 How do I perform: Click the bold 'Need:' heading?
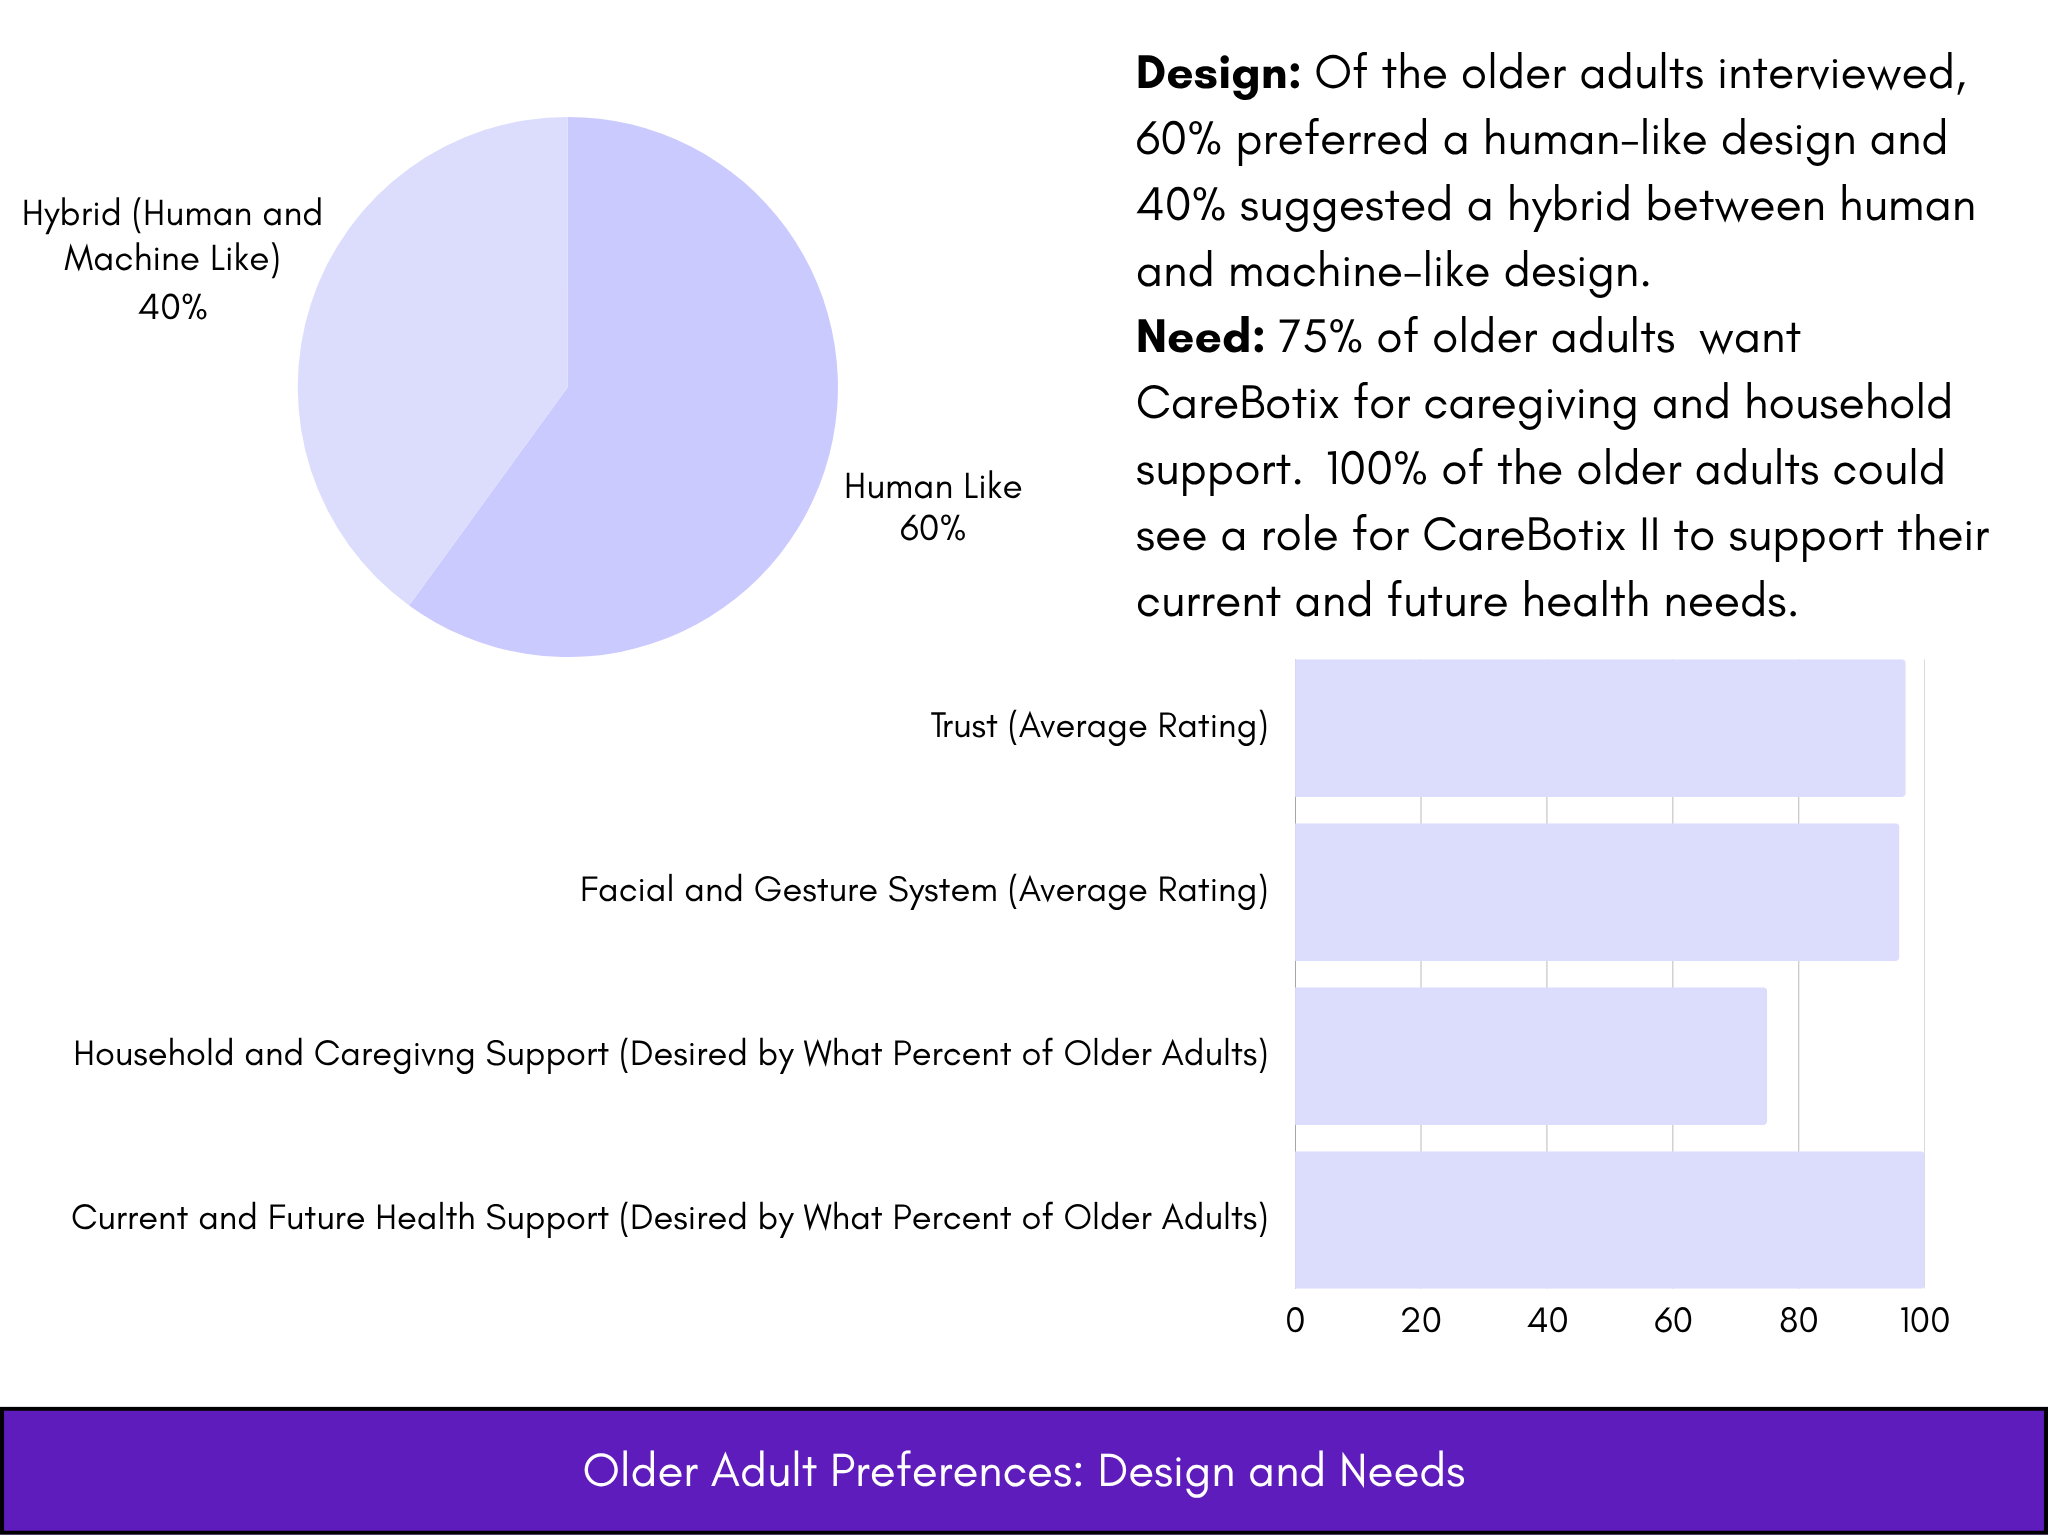click(x=1201, y=338)
